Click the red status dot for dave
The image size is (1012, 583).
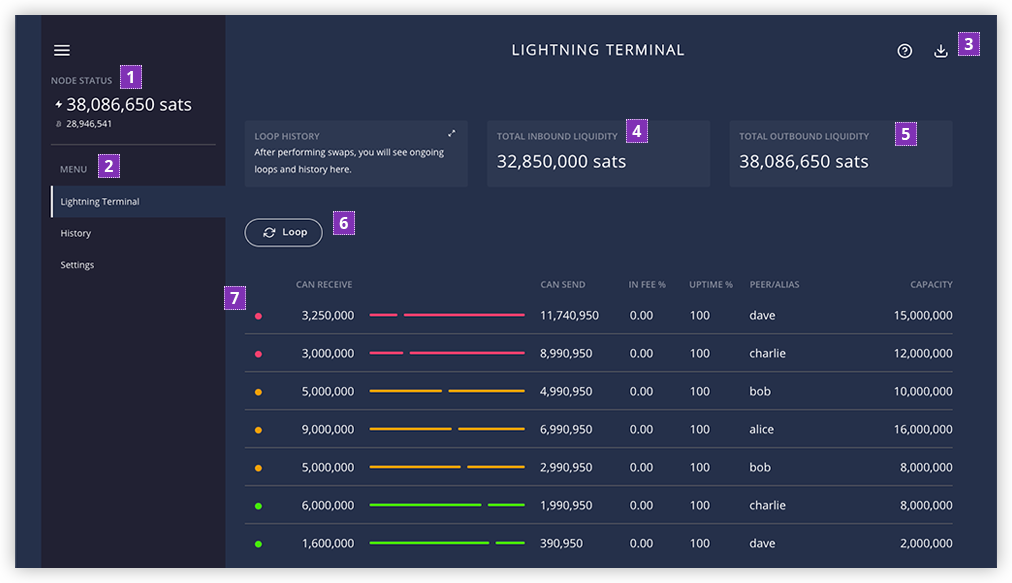point(258,316)
